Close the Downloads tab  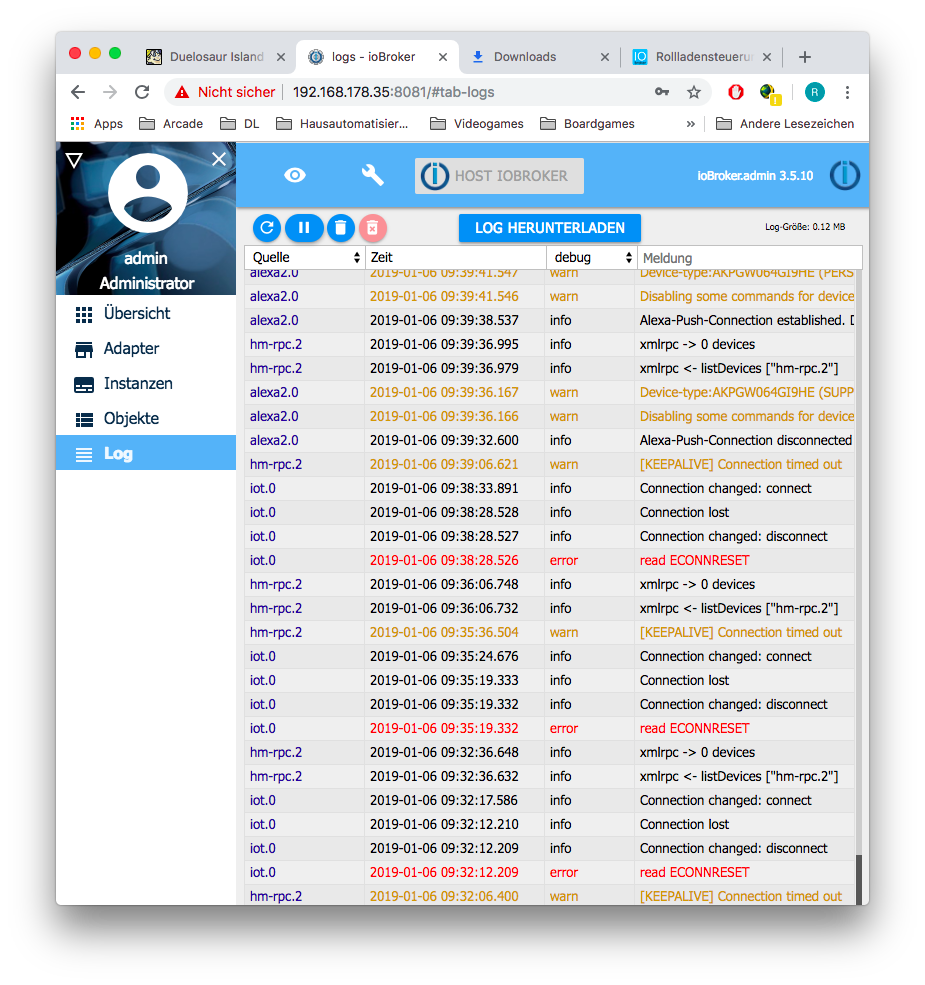tap(605, 57)
